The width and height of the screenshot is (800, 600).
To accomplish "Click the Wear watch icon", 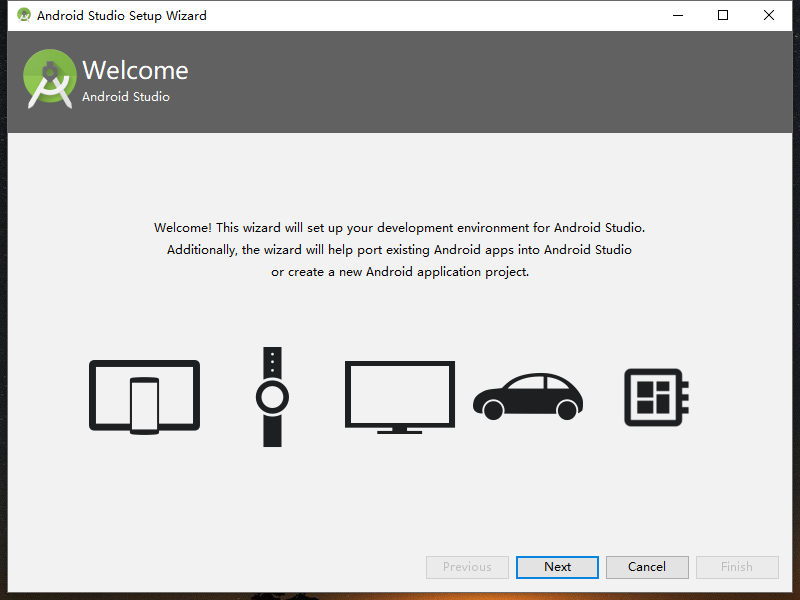I will [272, 397].
